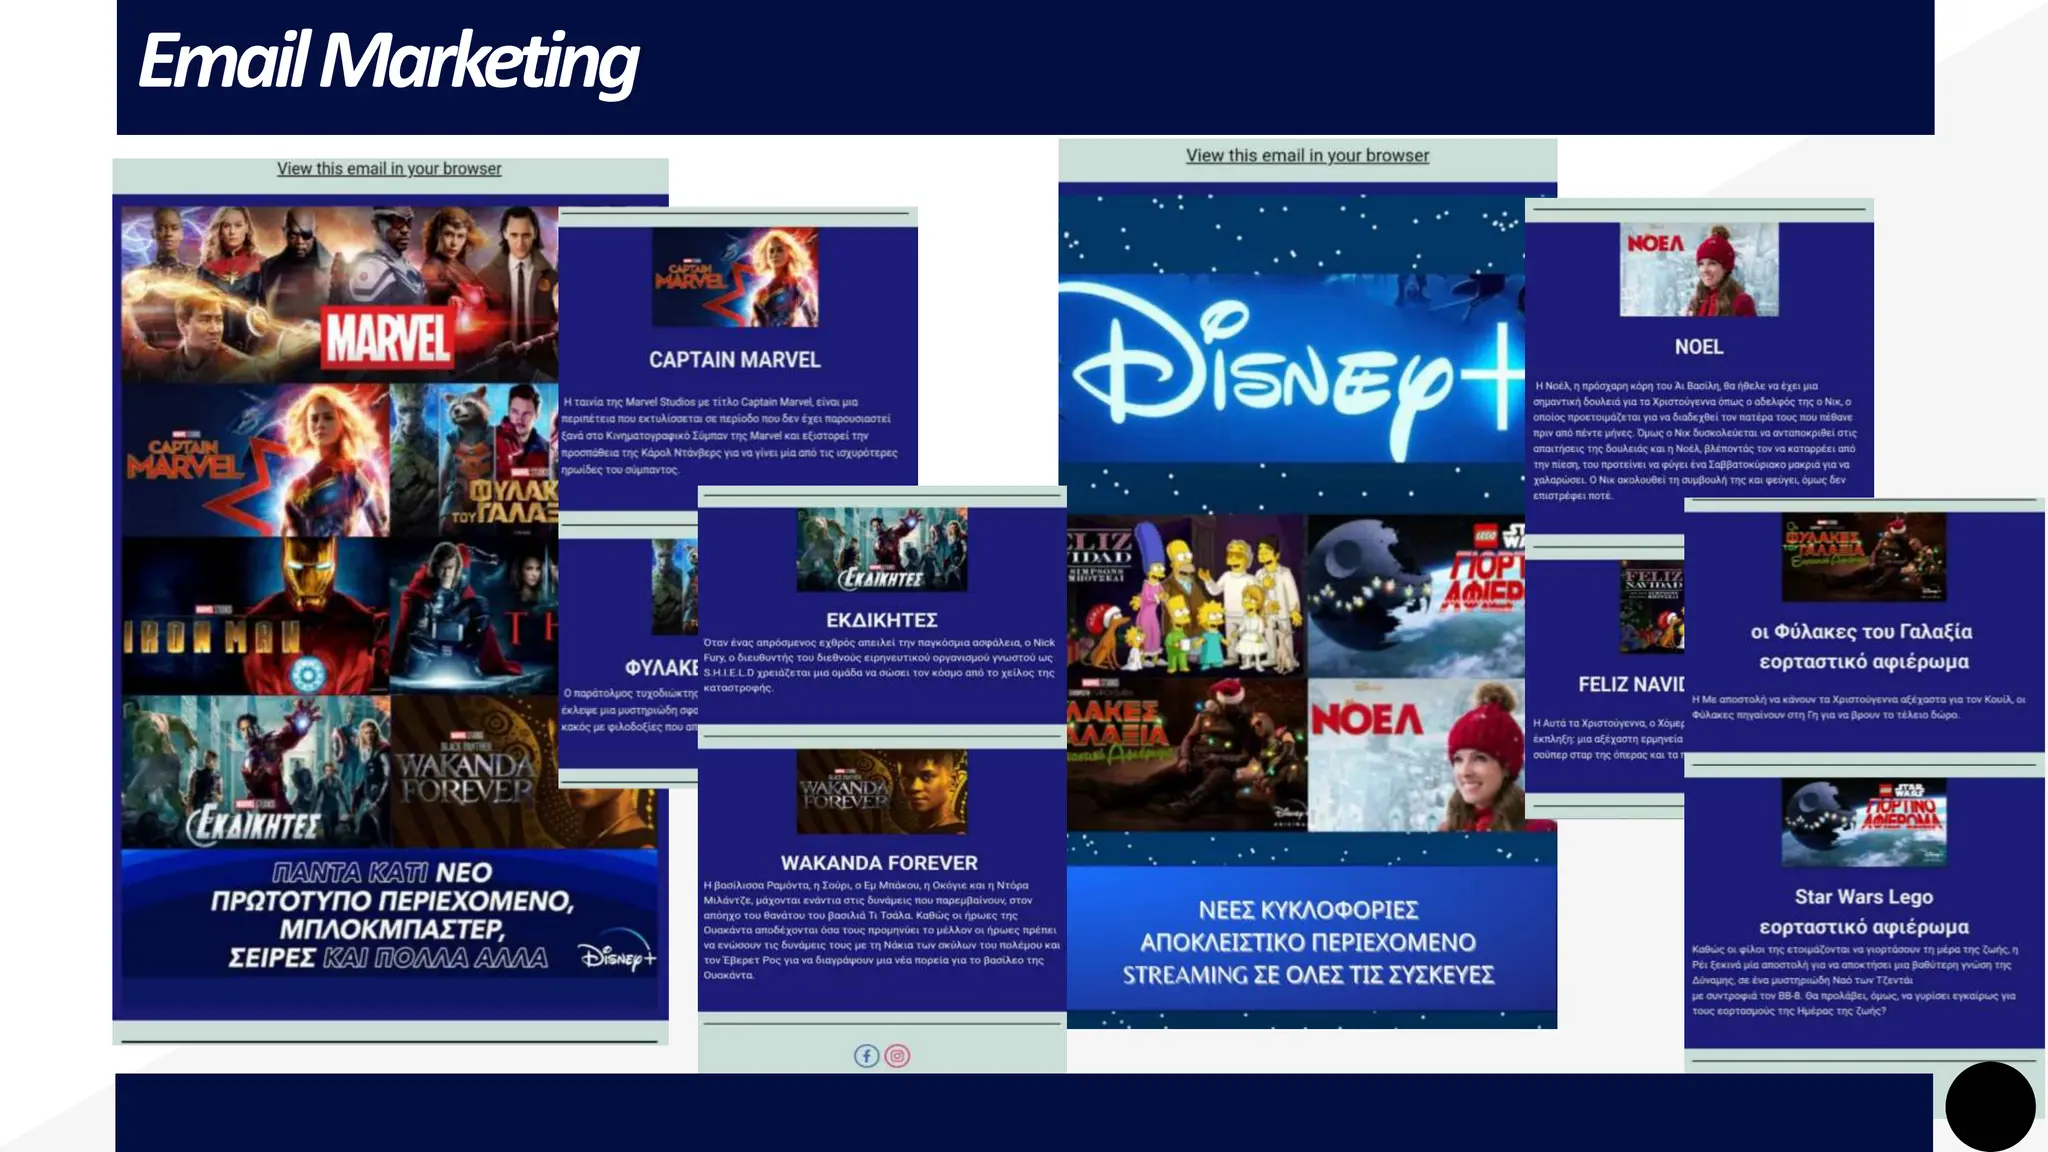Image resolution: width=2048 pixels, height=1152 pixels.
Task: Select the Wakanda Forever poster in the Marvel collage
Action: click(x=523, y=772)
